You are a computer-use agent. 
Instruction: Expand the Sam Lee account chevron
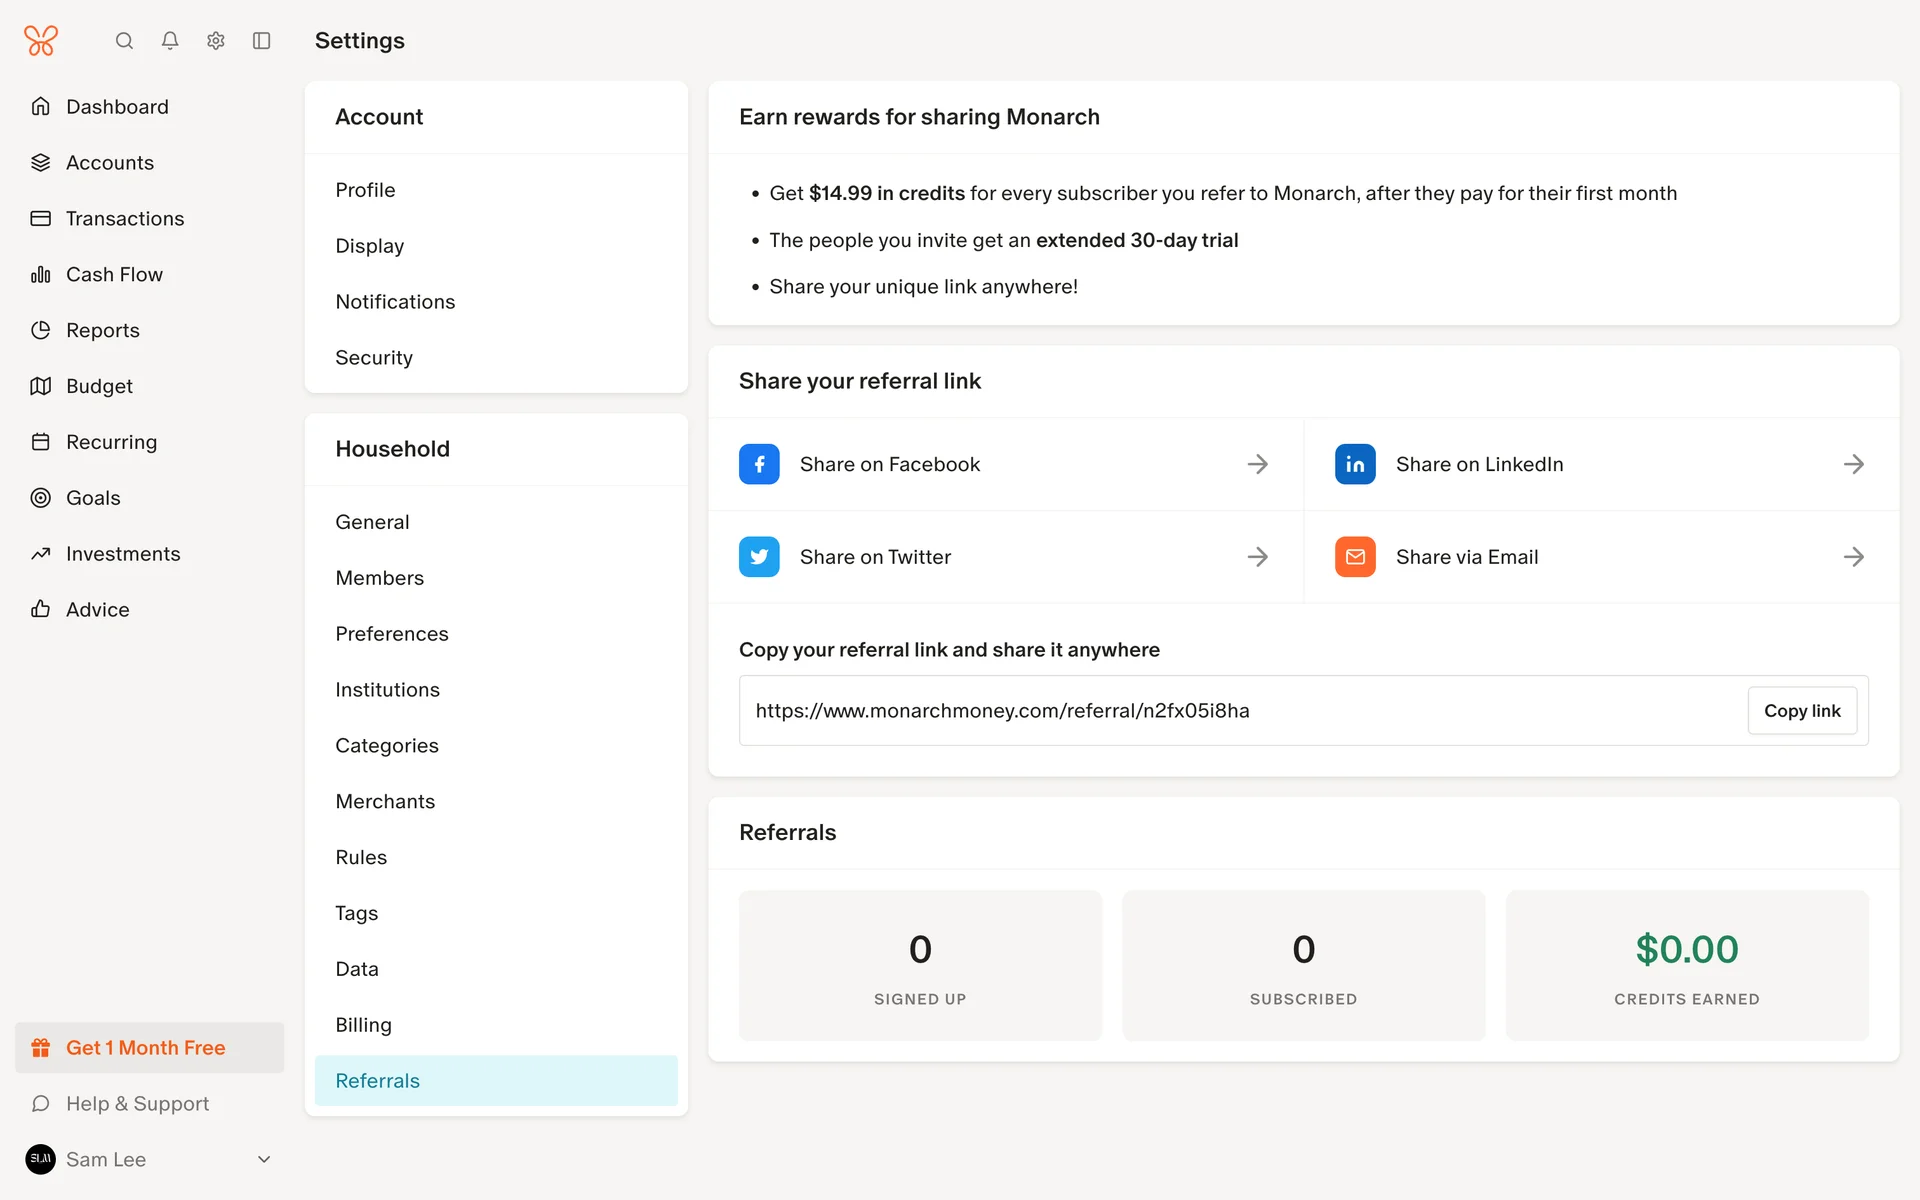[x=264, y=1160]
